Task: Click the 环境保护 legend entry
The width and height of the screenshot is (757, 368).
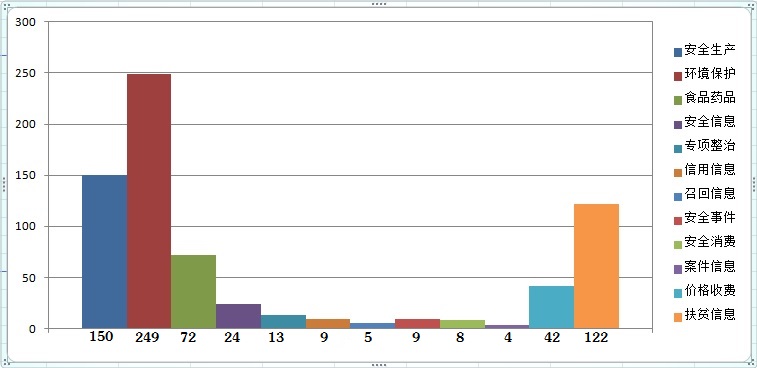Action: 705,74
